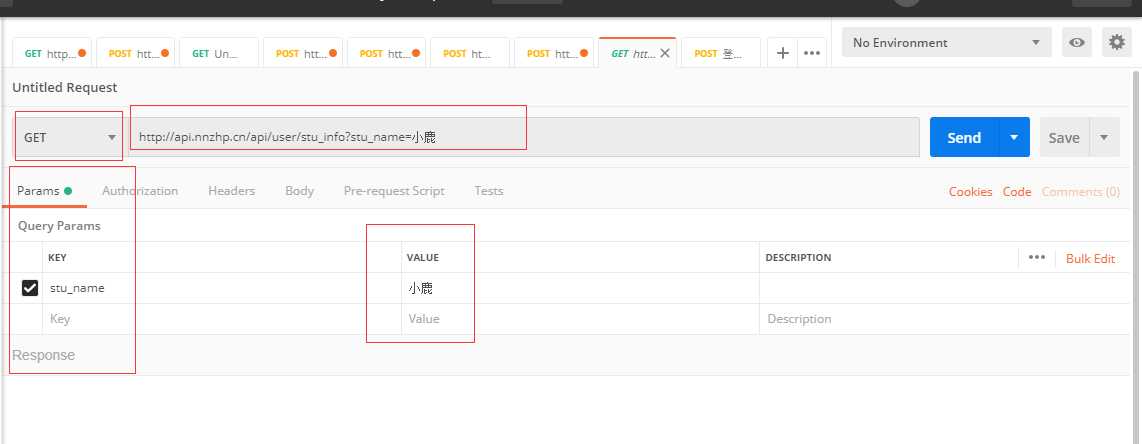Open the Authorization tab
The width and height of the screenshot is (1142, 444).
140,191
